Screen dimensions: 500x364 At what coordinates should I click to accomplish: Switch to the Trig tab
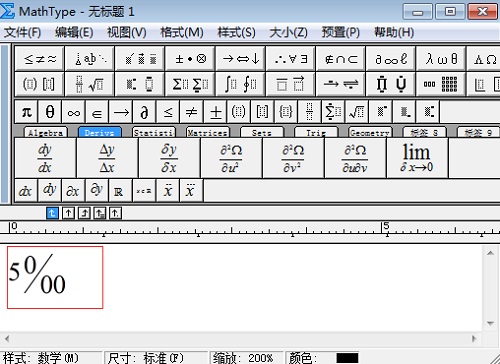click(x=316, y=132)
